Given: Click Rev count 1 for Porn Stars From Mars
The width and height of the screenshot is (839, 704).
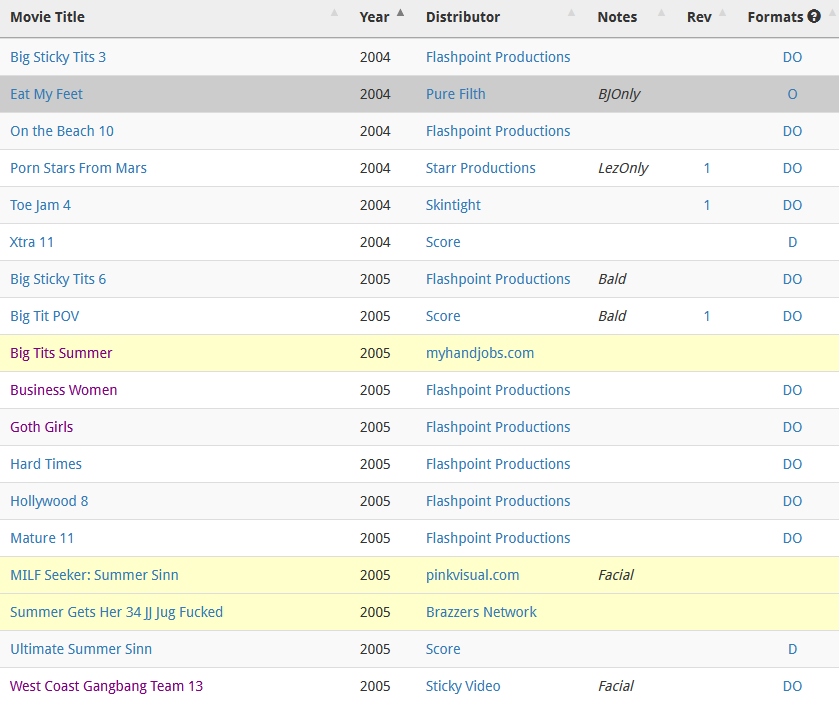Looking at the screenshot, I should [707, 168].
